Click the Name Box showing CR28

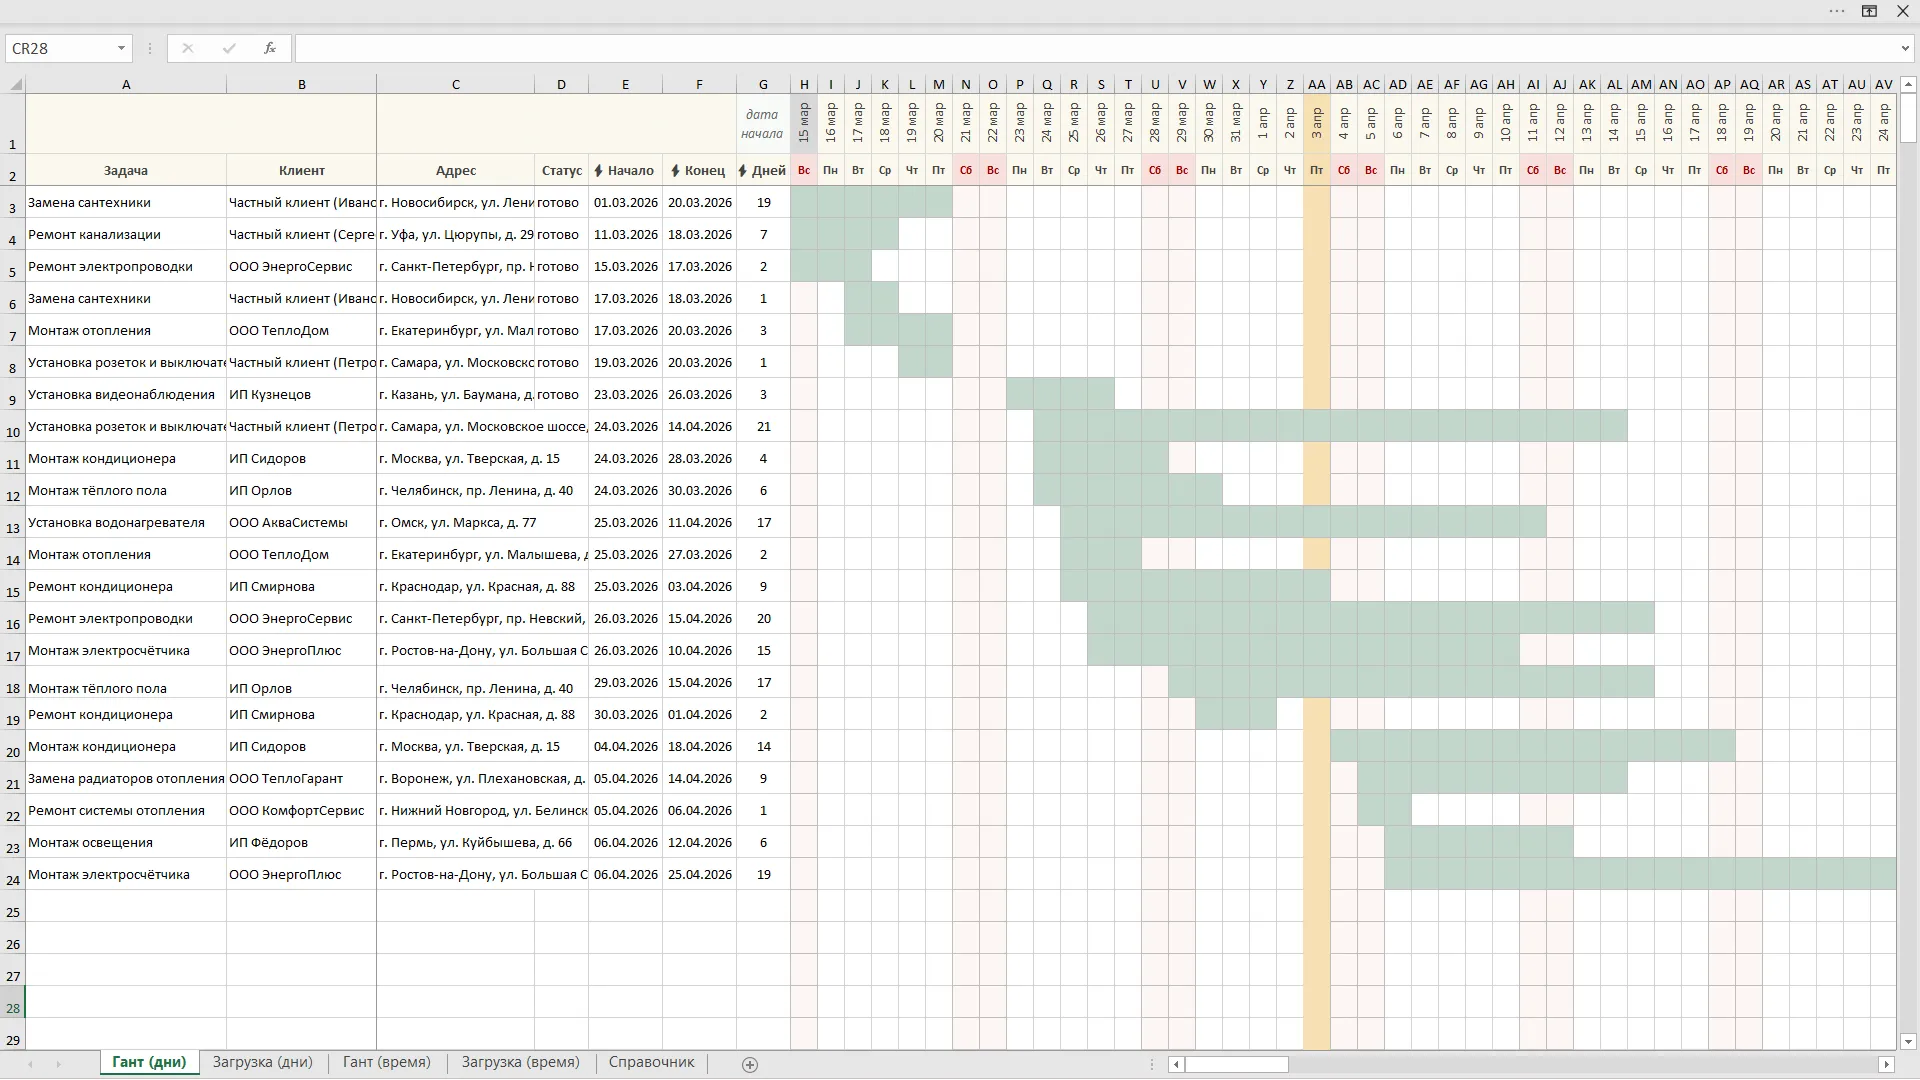60,48
